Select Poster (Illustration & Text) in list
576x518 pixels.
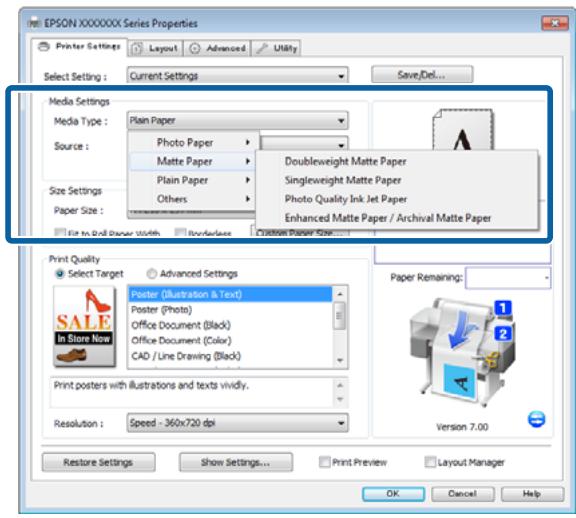[x=230, y=294]
